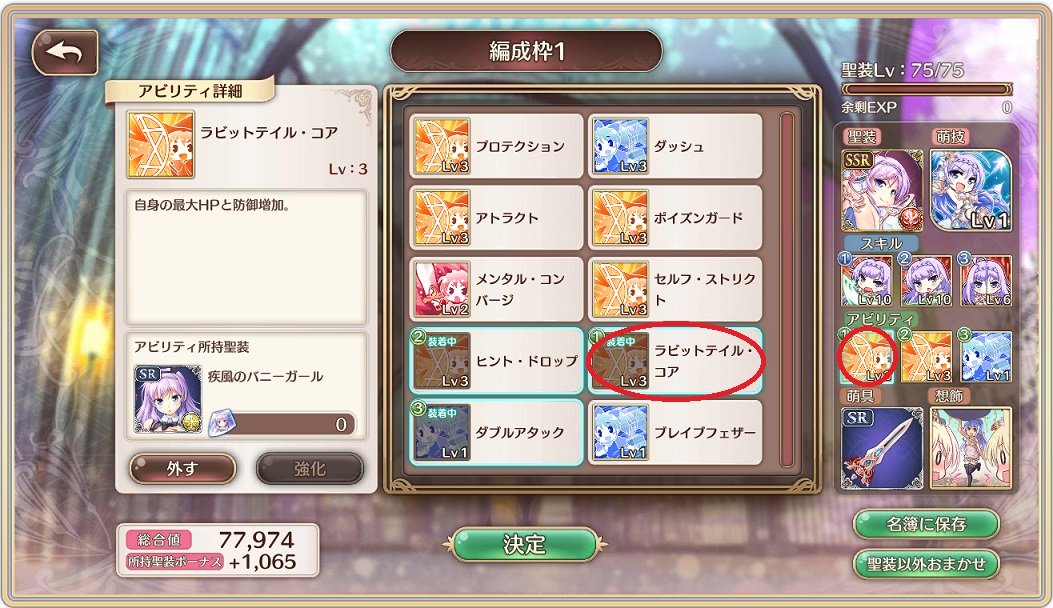Select the ダッシュ ability
The width and height of the screenshot is (1053, 608).
(675, 146)
